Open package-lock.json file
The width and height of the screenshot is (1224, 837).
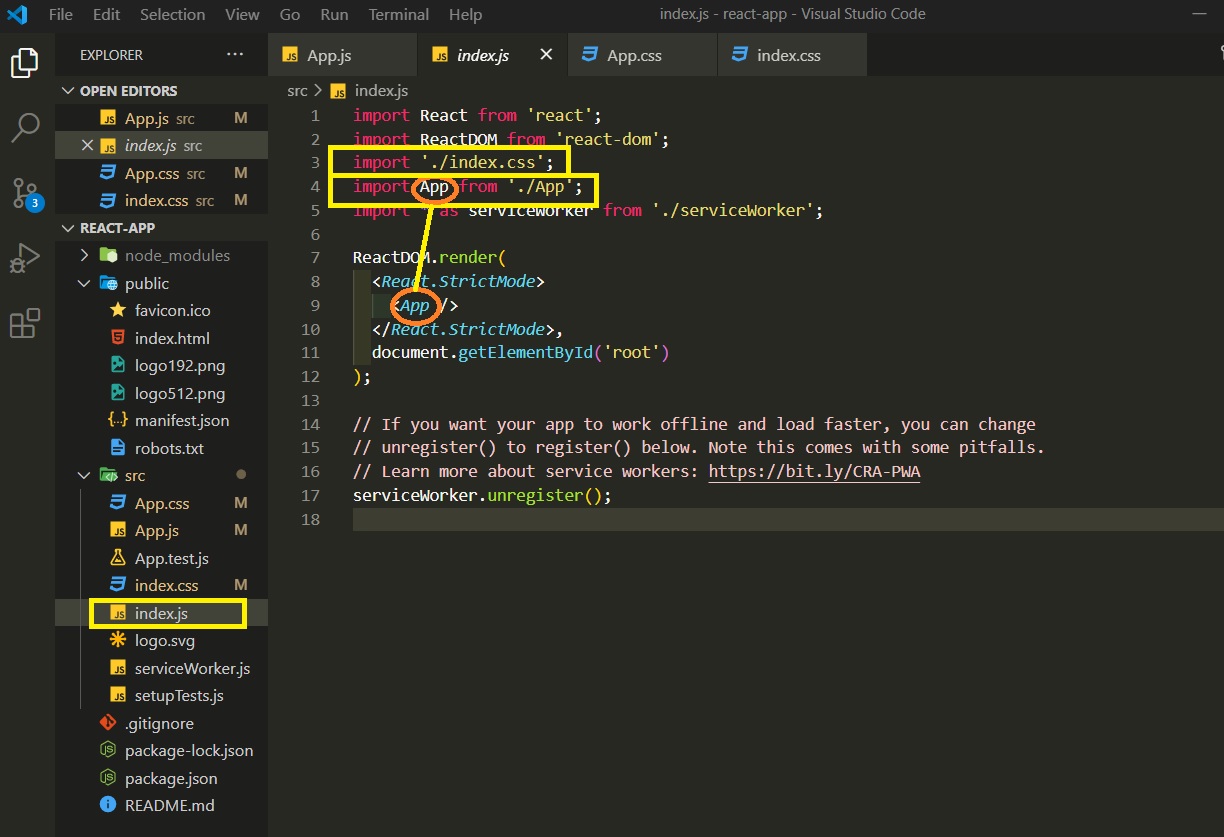[x=160, y=750]
